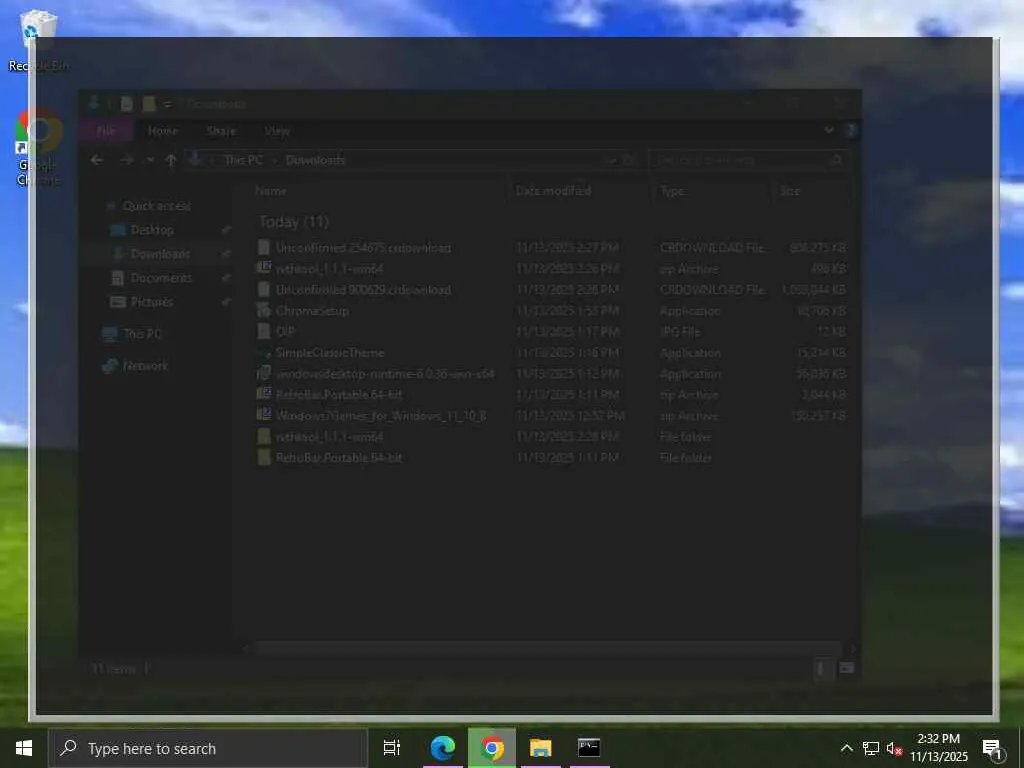The image size is (1024, 768).
Task: Open File Explorer from the taskbar
Action: (x=541, y=748)
